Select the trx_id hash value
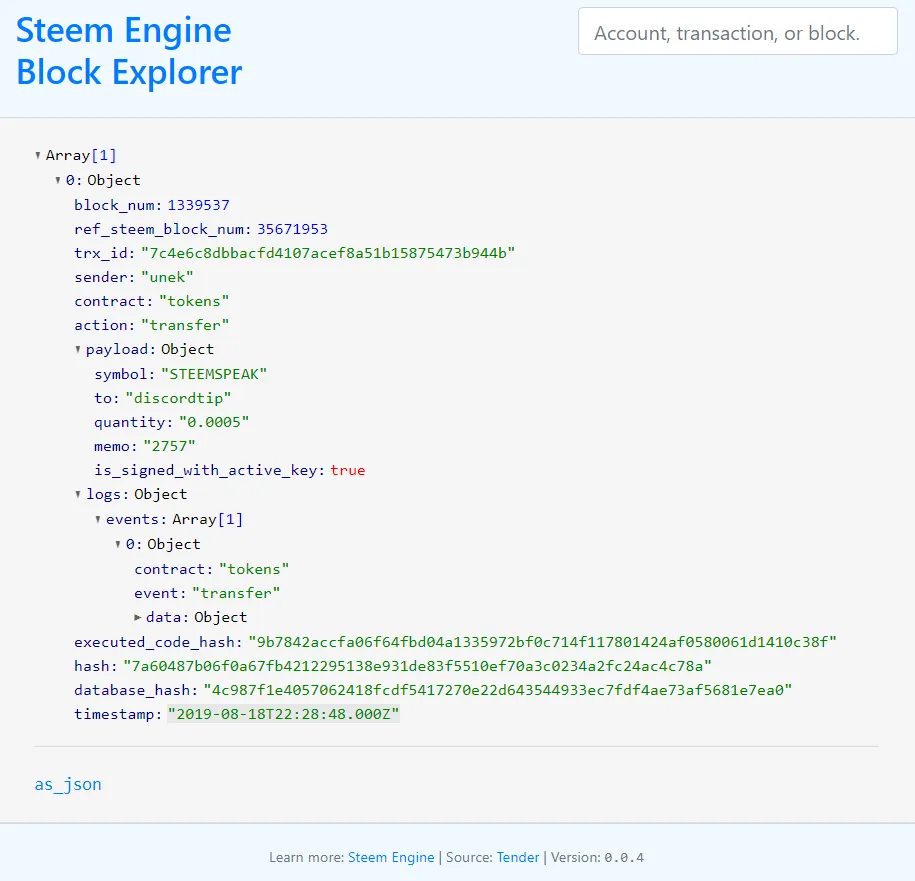Image resolution: width=915 pixels, height=881 pixels. [328, 253]
